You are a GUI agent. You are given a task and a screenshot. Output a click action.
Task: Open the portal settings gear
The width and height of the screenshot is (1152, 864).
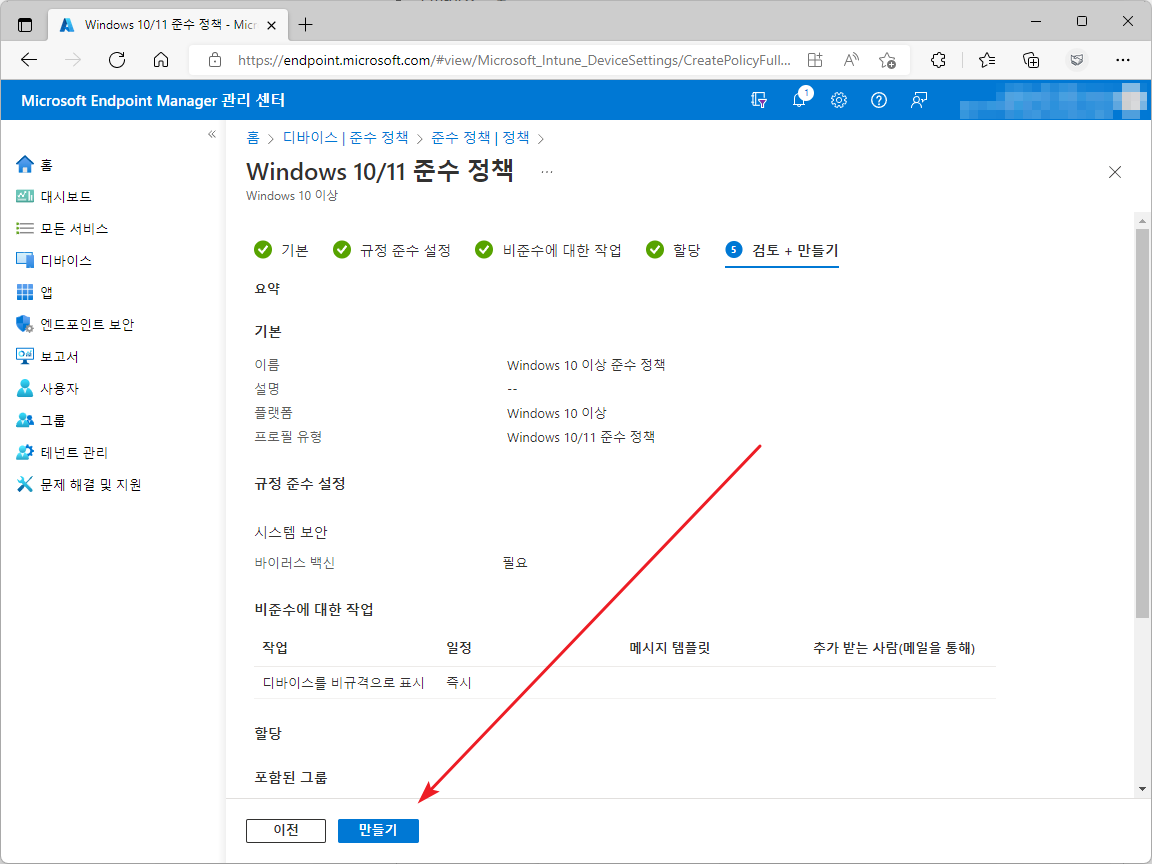839,100
